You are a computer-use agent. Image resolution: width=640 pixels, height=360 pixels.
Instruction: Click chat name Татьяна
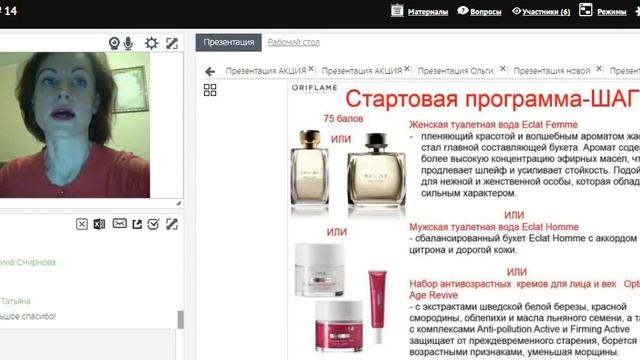(x=16, y=301)
